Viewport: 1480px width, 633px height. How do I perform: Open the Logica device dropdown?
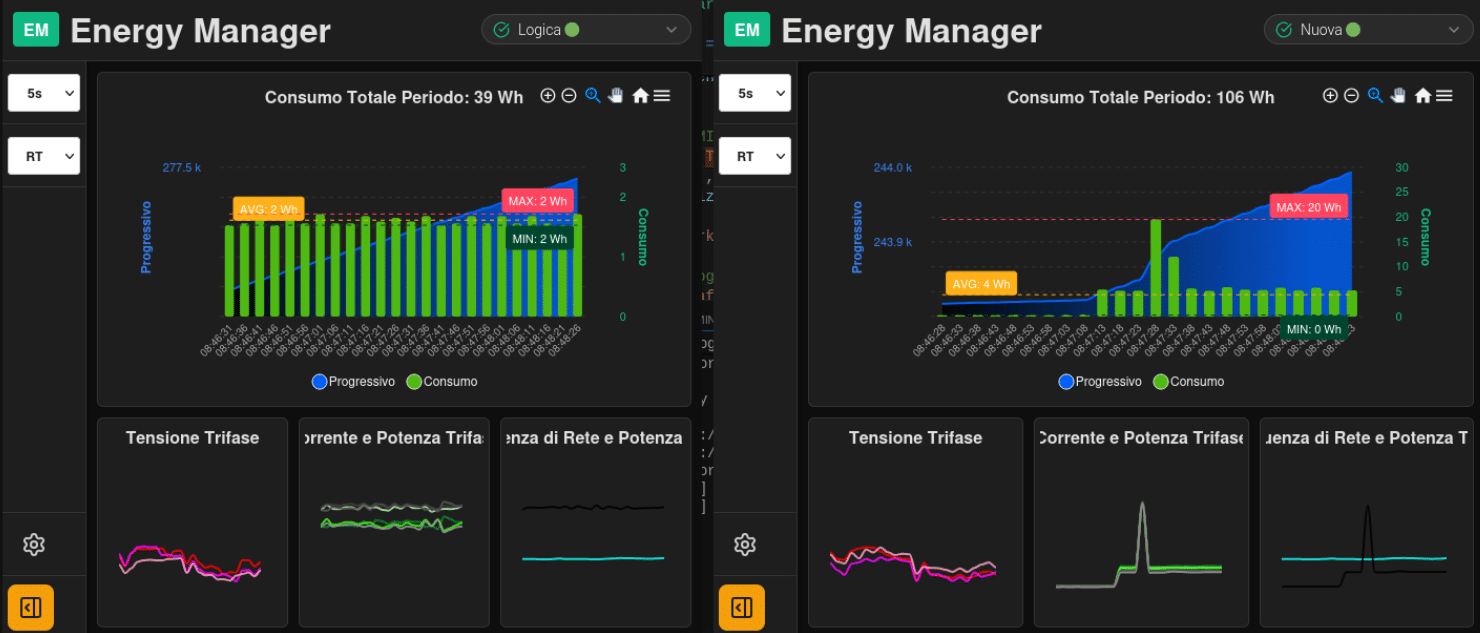point(586,30)
